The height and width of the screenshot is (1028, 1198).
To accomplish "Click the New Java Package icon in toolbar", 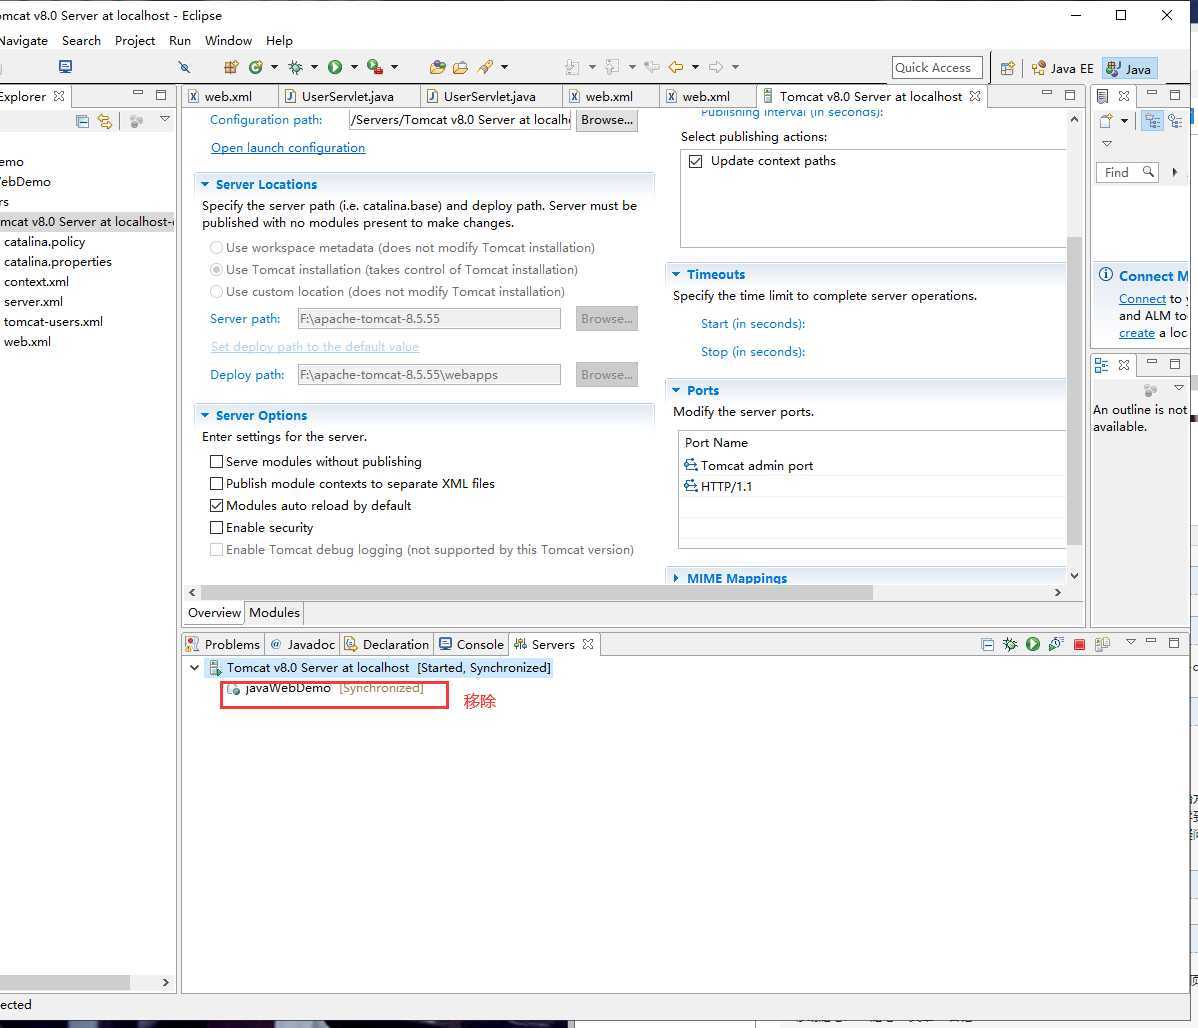I will pos(231,67).
